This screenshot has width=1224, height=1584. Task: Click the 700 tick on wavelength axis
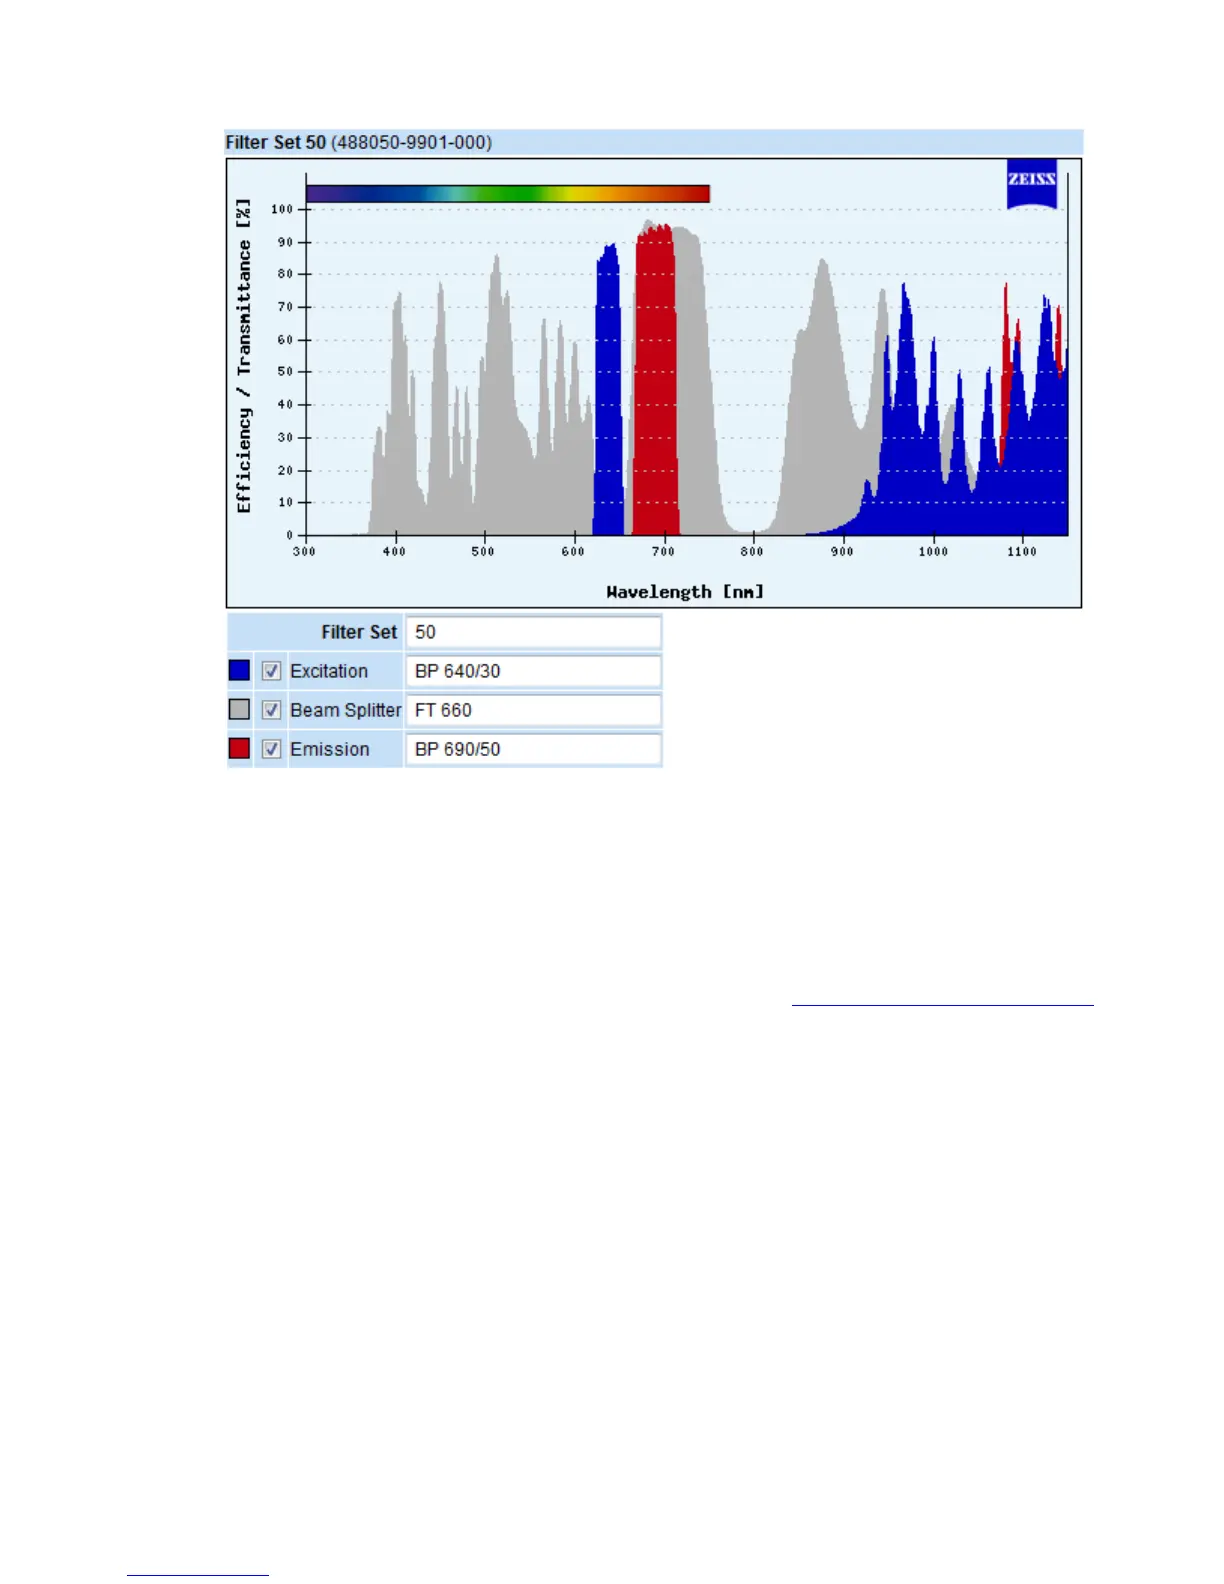pos(663,551)
